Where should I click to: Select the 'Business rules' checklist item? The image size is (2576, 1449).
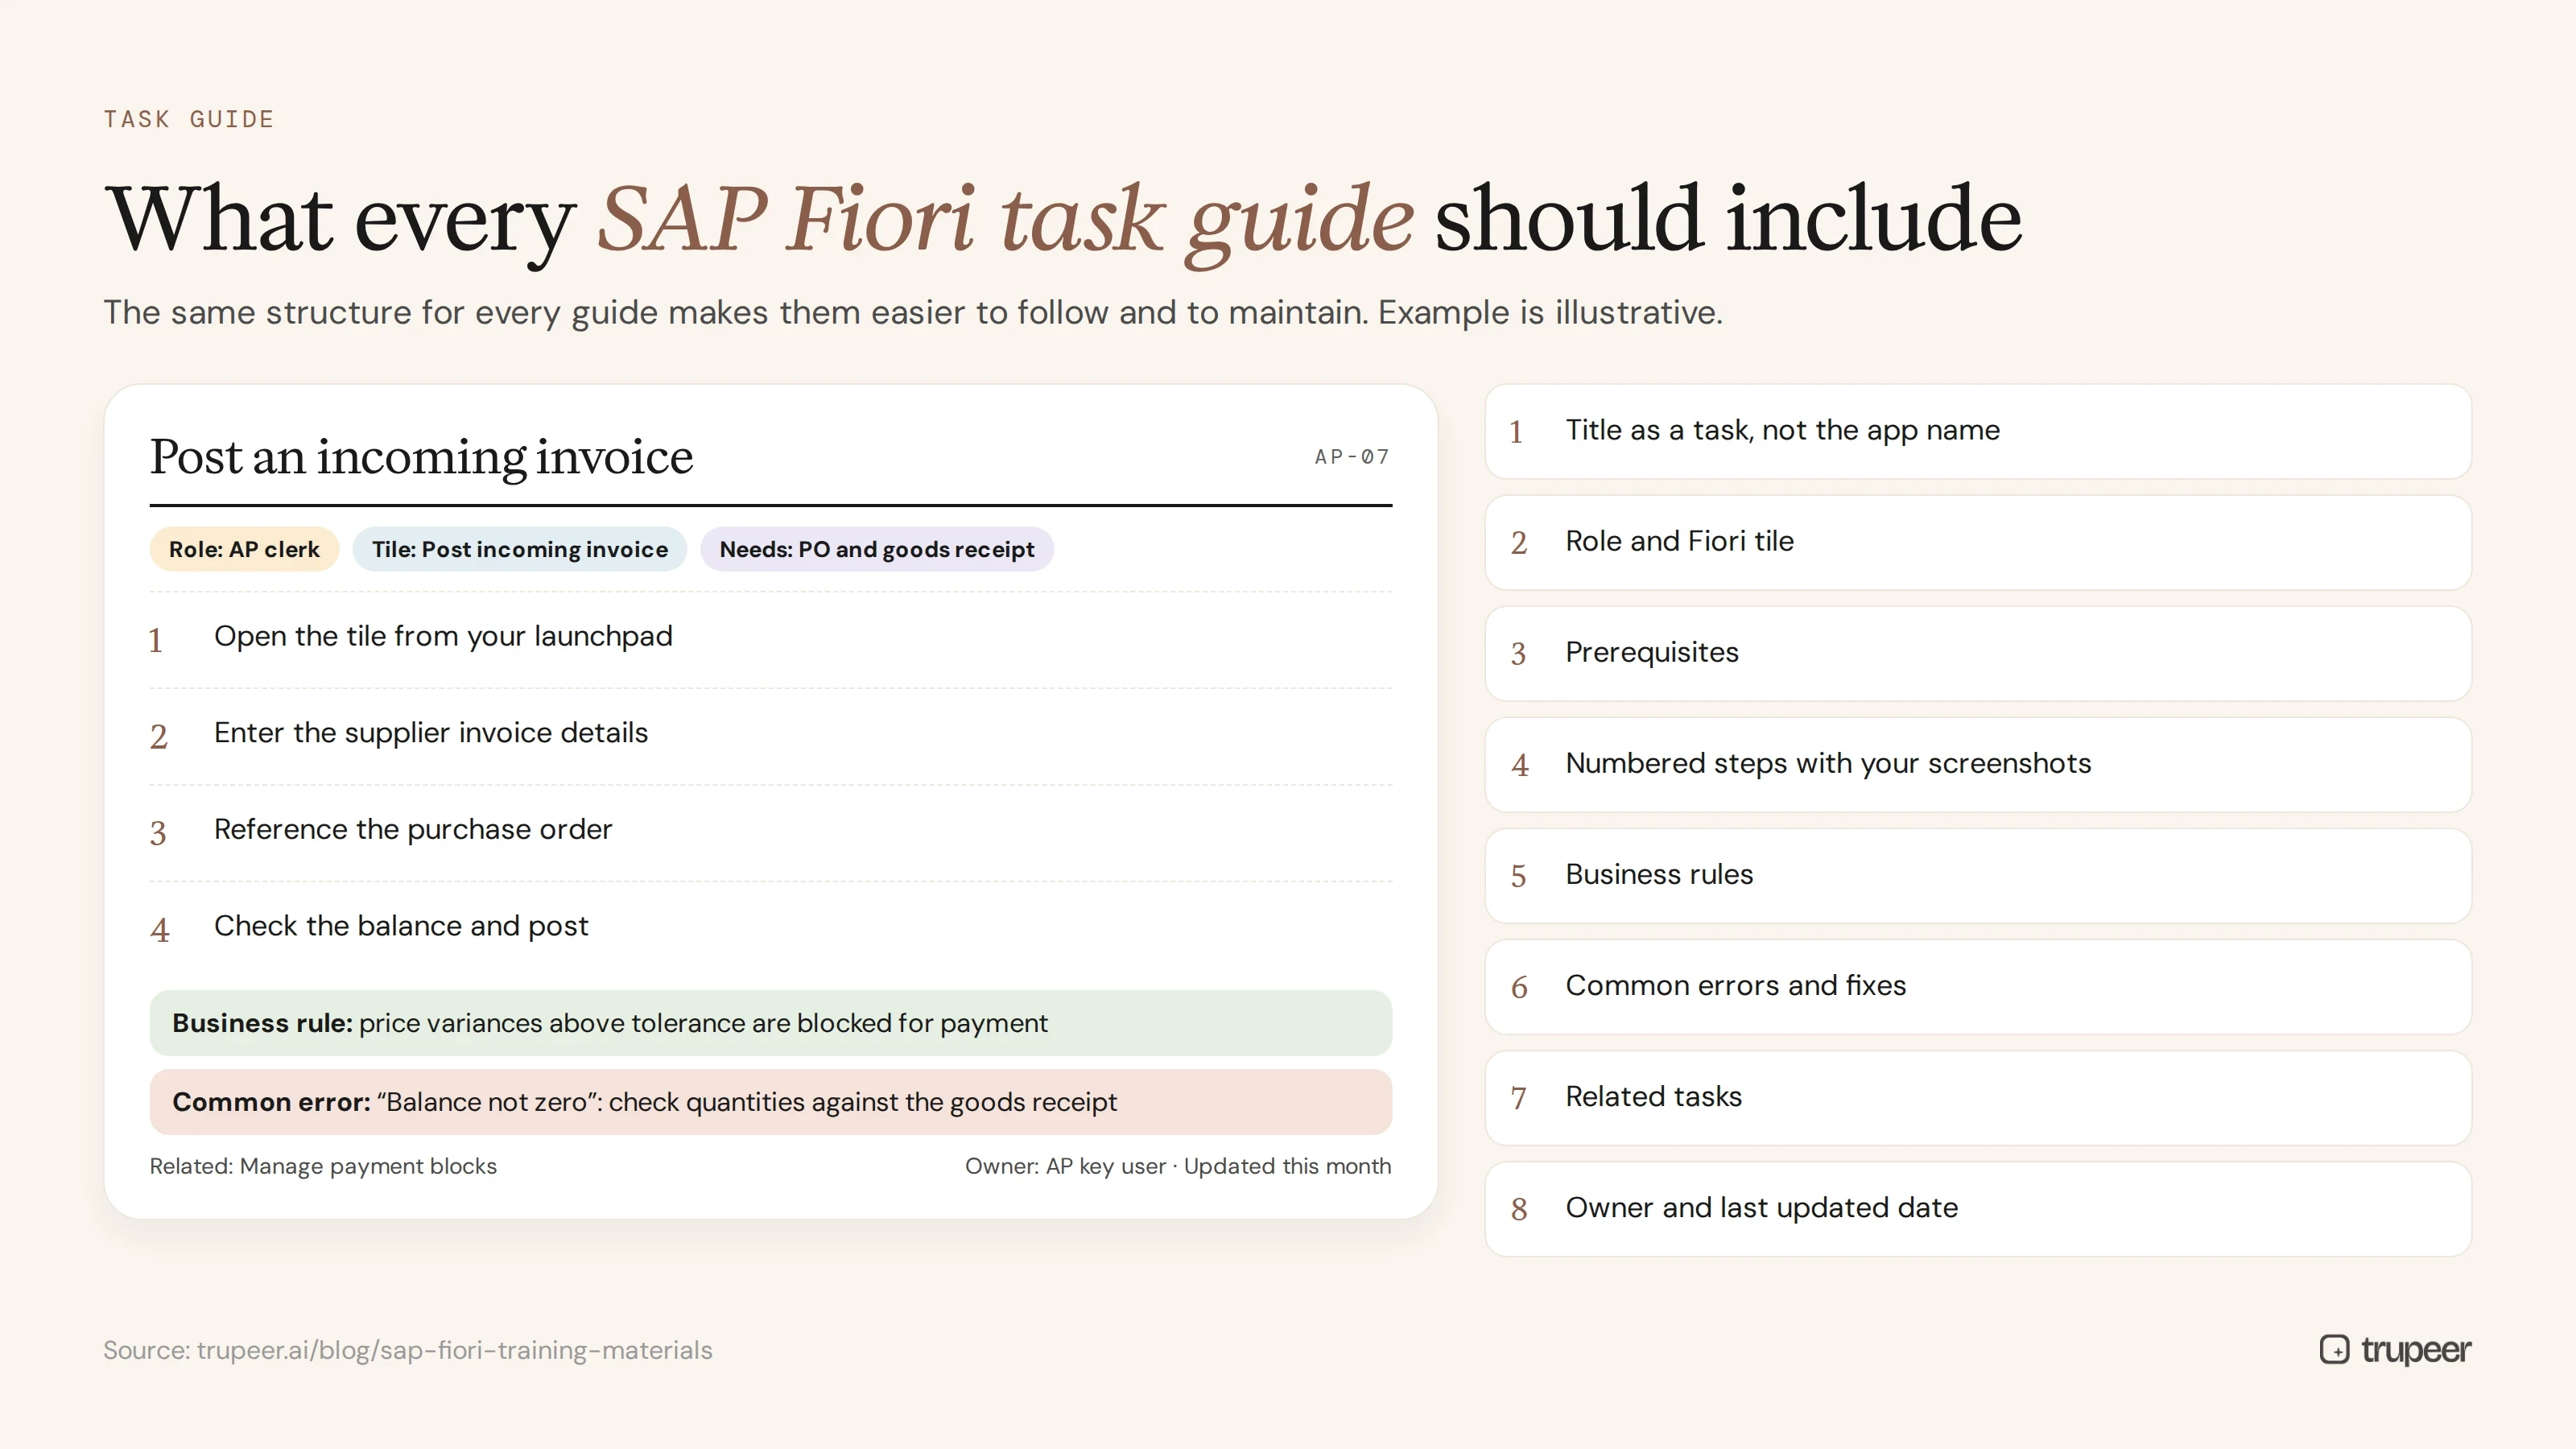1977,875
